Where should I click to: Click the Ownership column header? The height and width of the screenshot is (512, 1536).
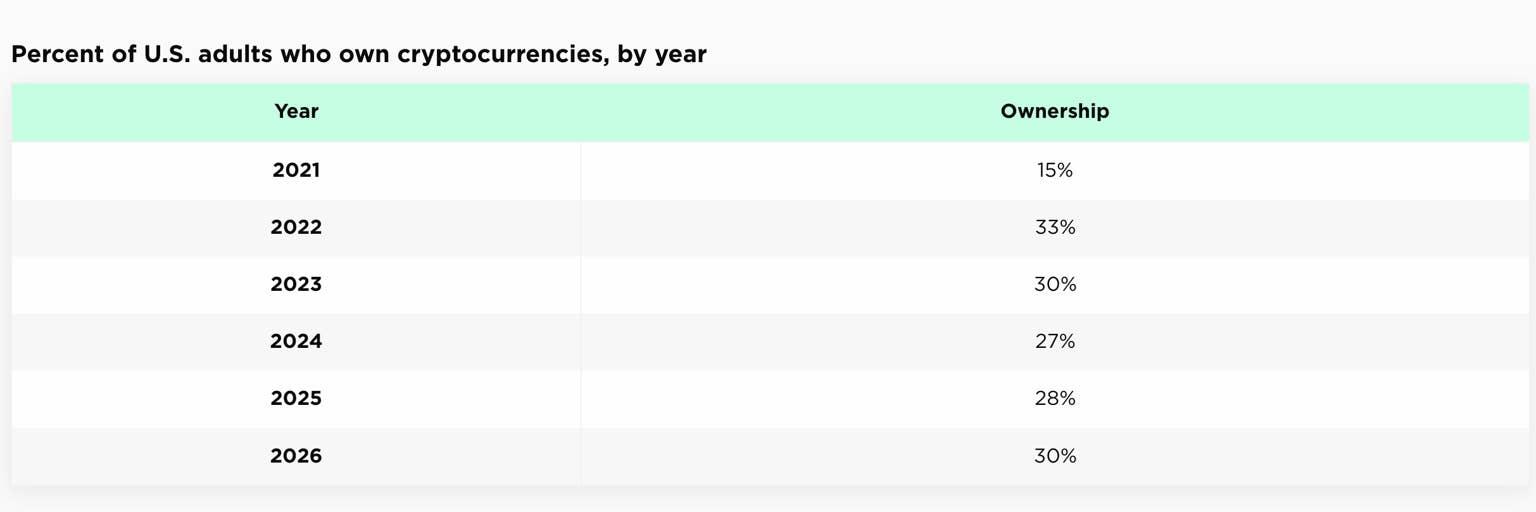pyautogui.click(x=1054, y=112)
